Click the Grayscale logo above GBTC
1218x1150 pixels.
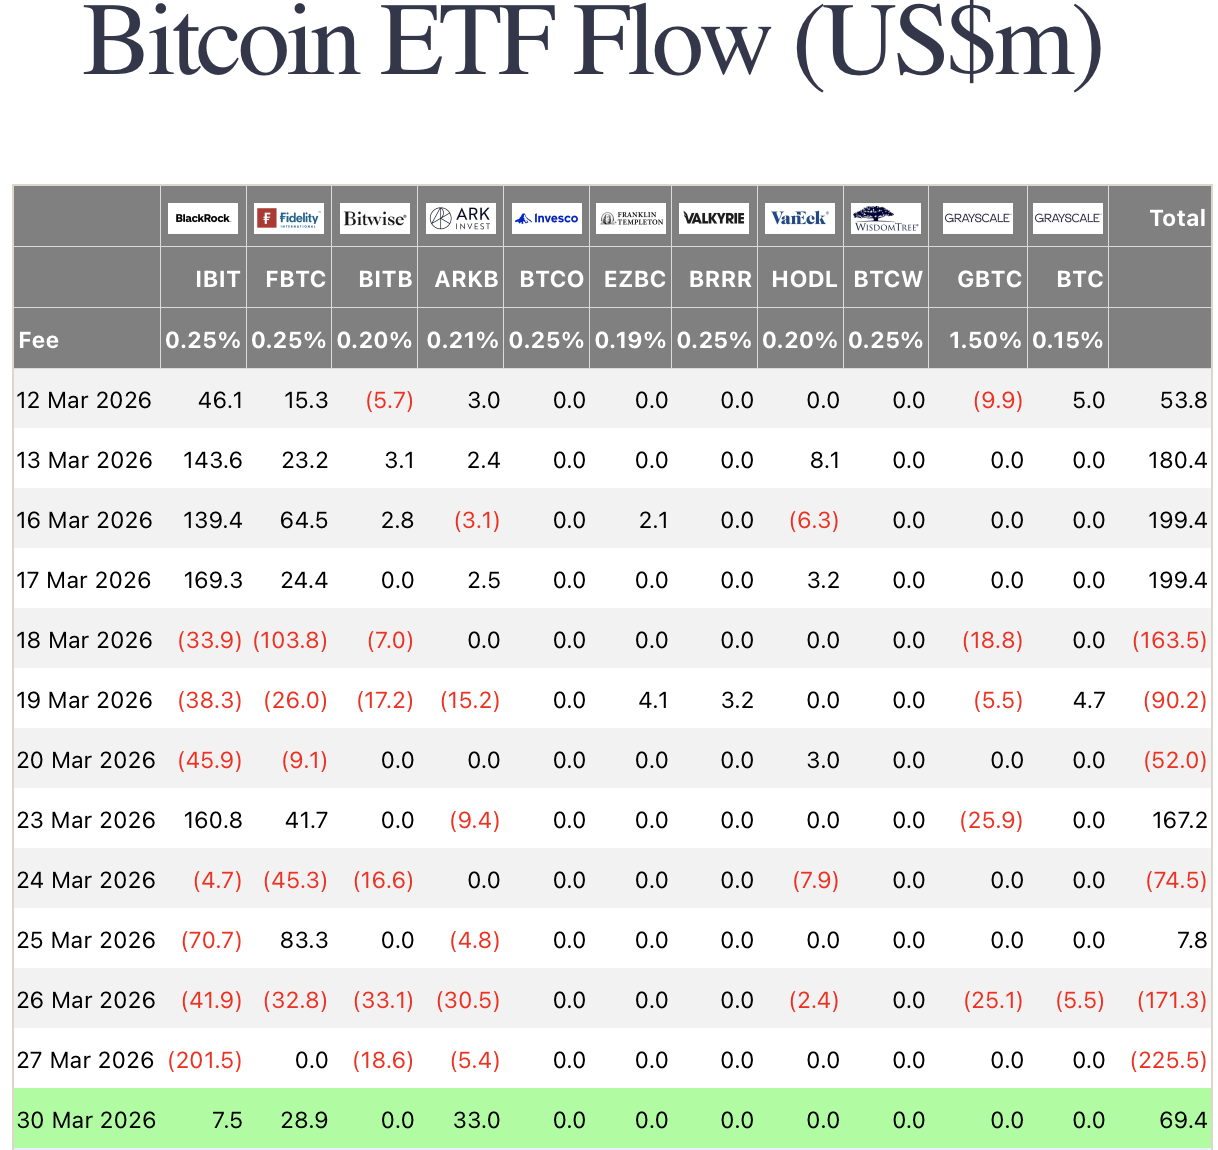(x=978, y=218)
